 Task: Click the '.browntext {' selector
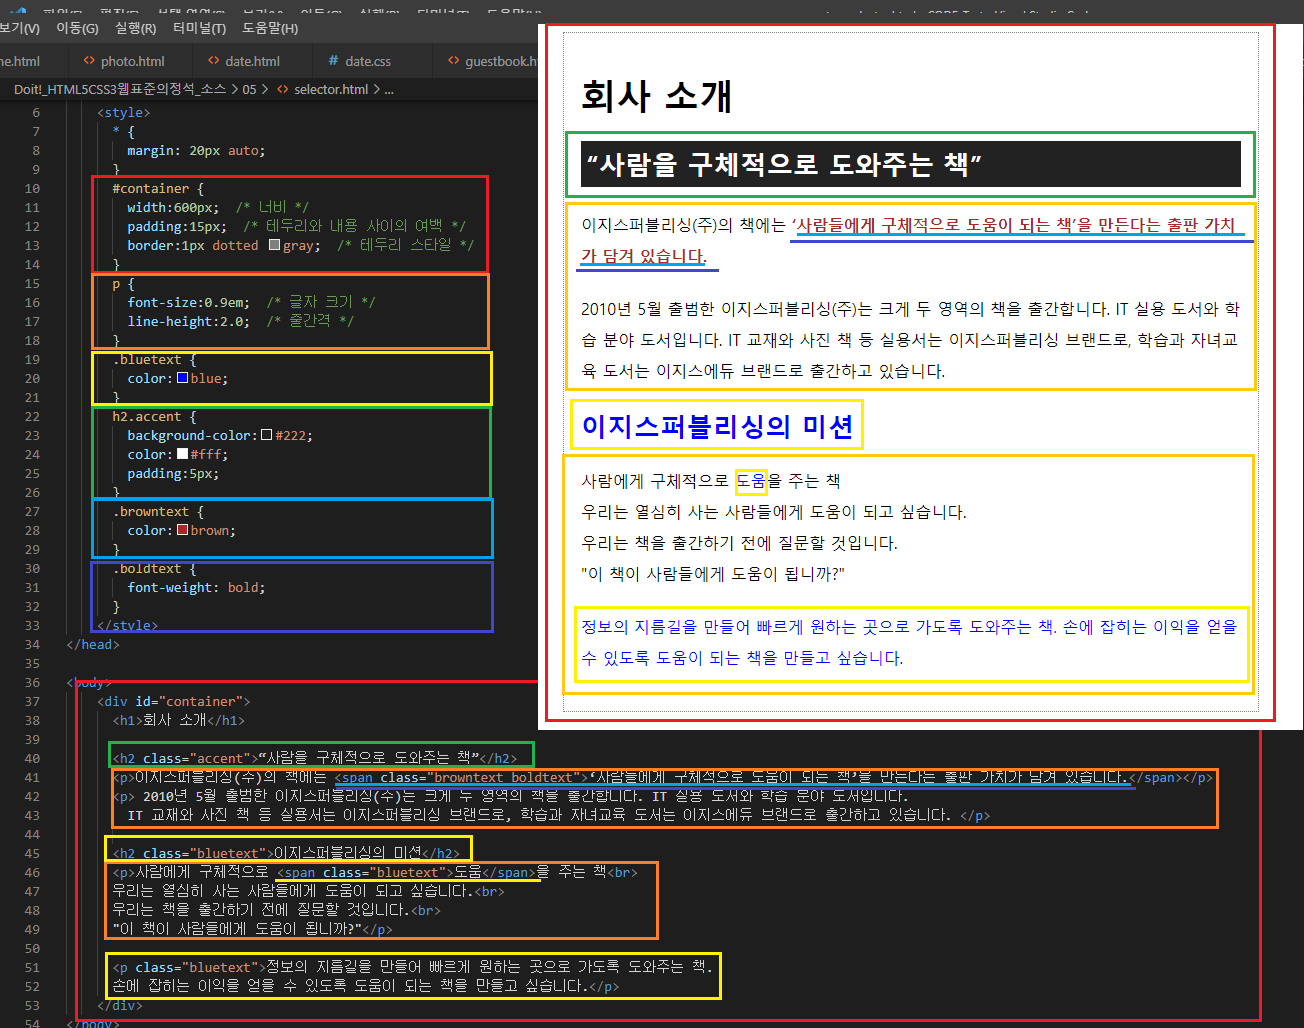click(x=157, y=511)
